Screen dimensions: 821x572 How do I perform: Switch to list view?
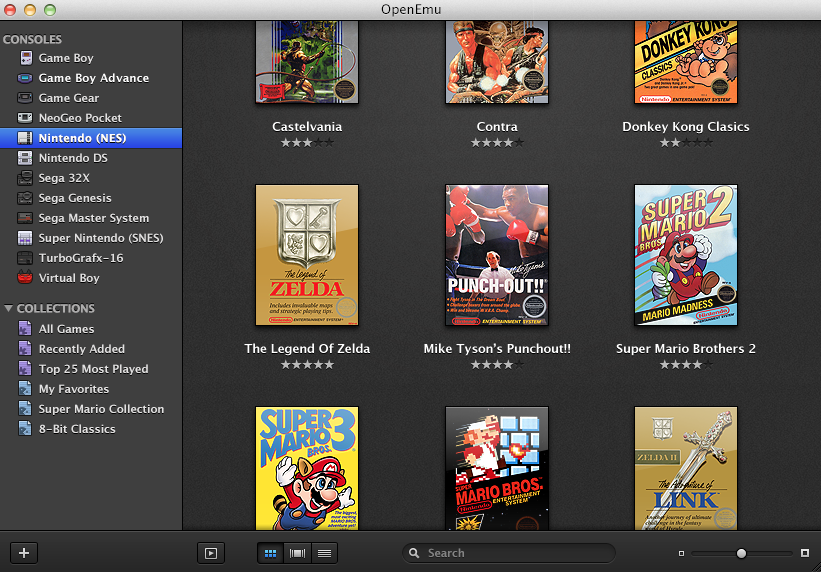(x=325, y=553)
